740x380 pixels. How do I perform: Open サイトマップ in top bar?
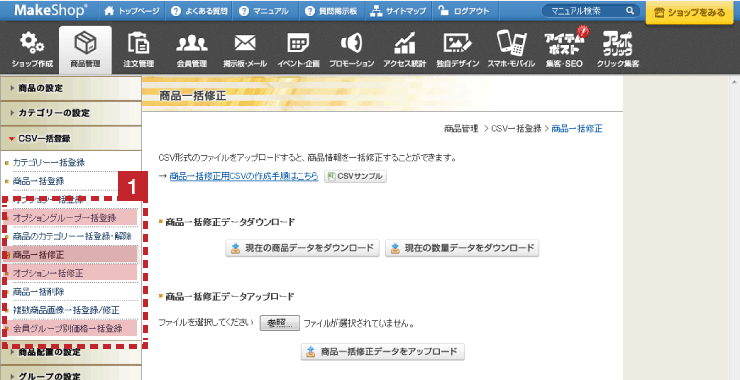click(397, 11)
